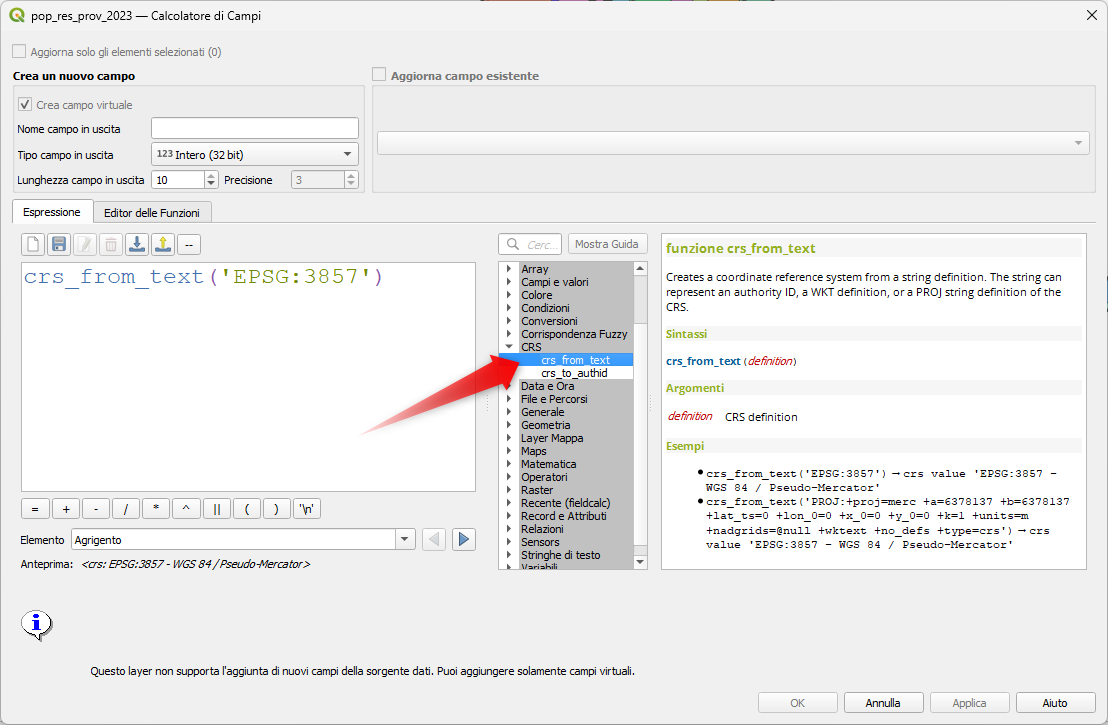Insert the division operator
This screenshot has width=1108, height=725.
click(x=126, y=509)
